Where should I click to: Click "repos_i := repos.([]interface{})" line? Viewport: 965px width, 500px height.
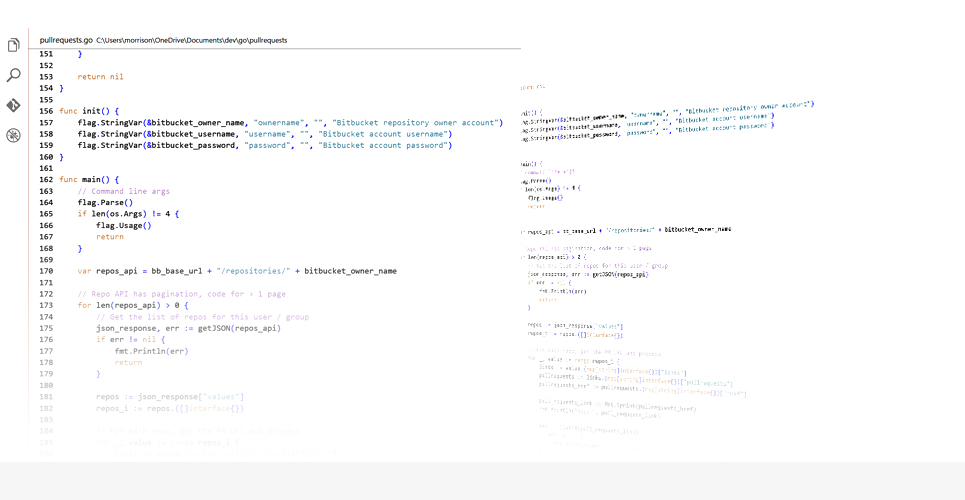point(170,409)
